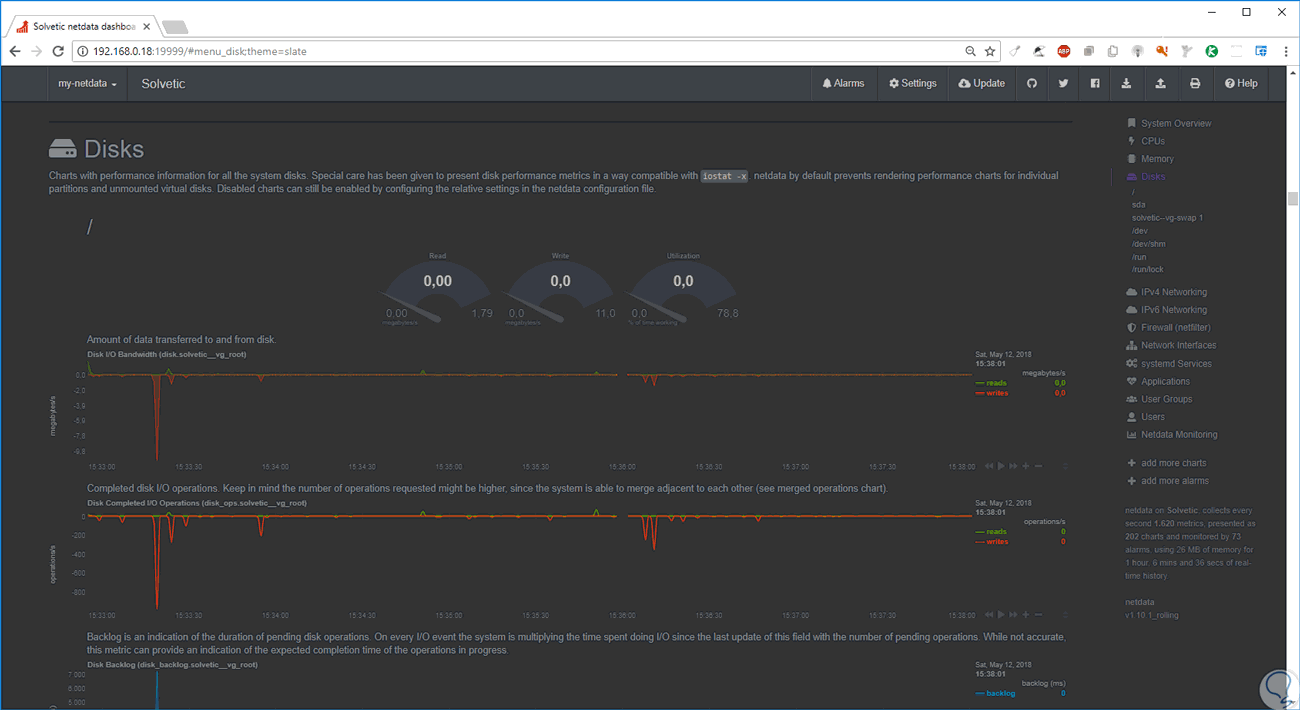Click the Facebook icon in navbar
This screenshot has width=1300, height=710.
point(1095,84)
